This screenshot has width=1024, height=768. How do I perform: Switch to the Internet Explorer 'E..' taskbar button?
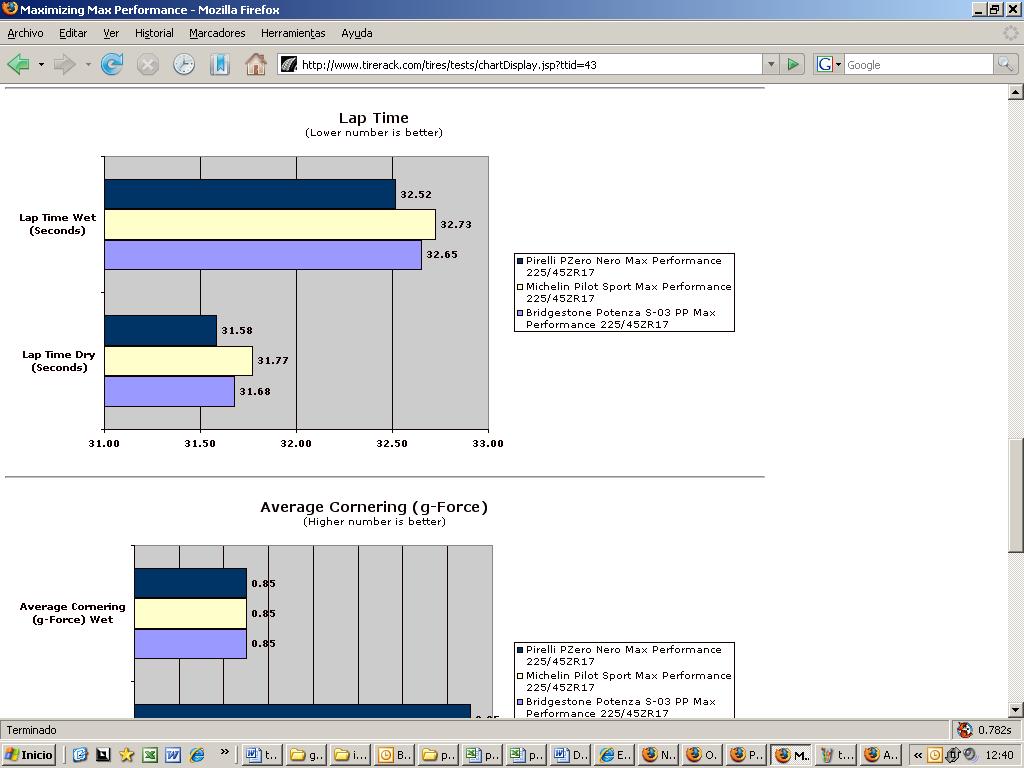[x=615, y=755]
